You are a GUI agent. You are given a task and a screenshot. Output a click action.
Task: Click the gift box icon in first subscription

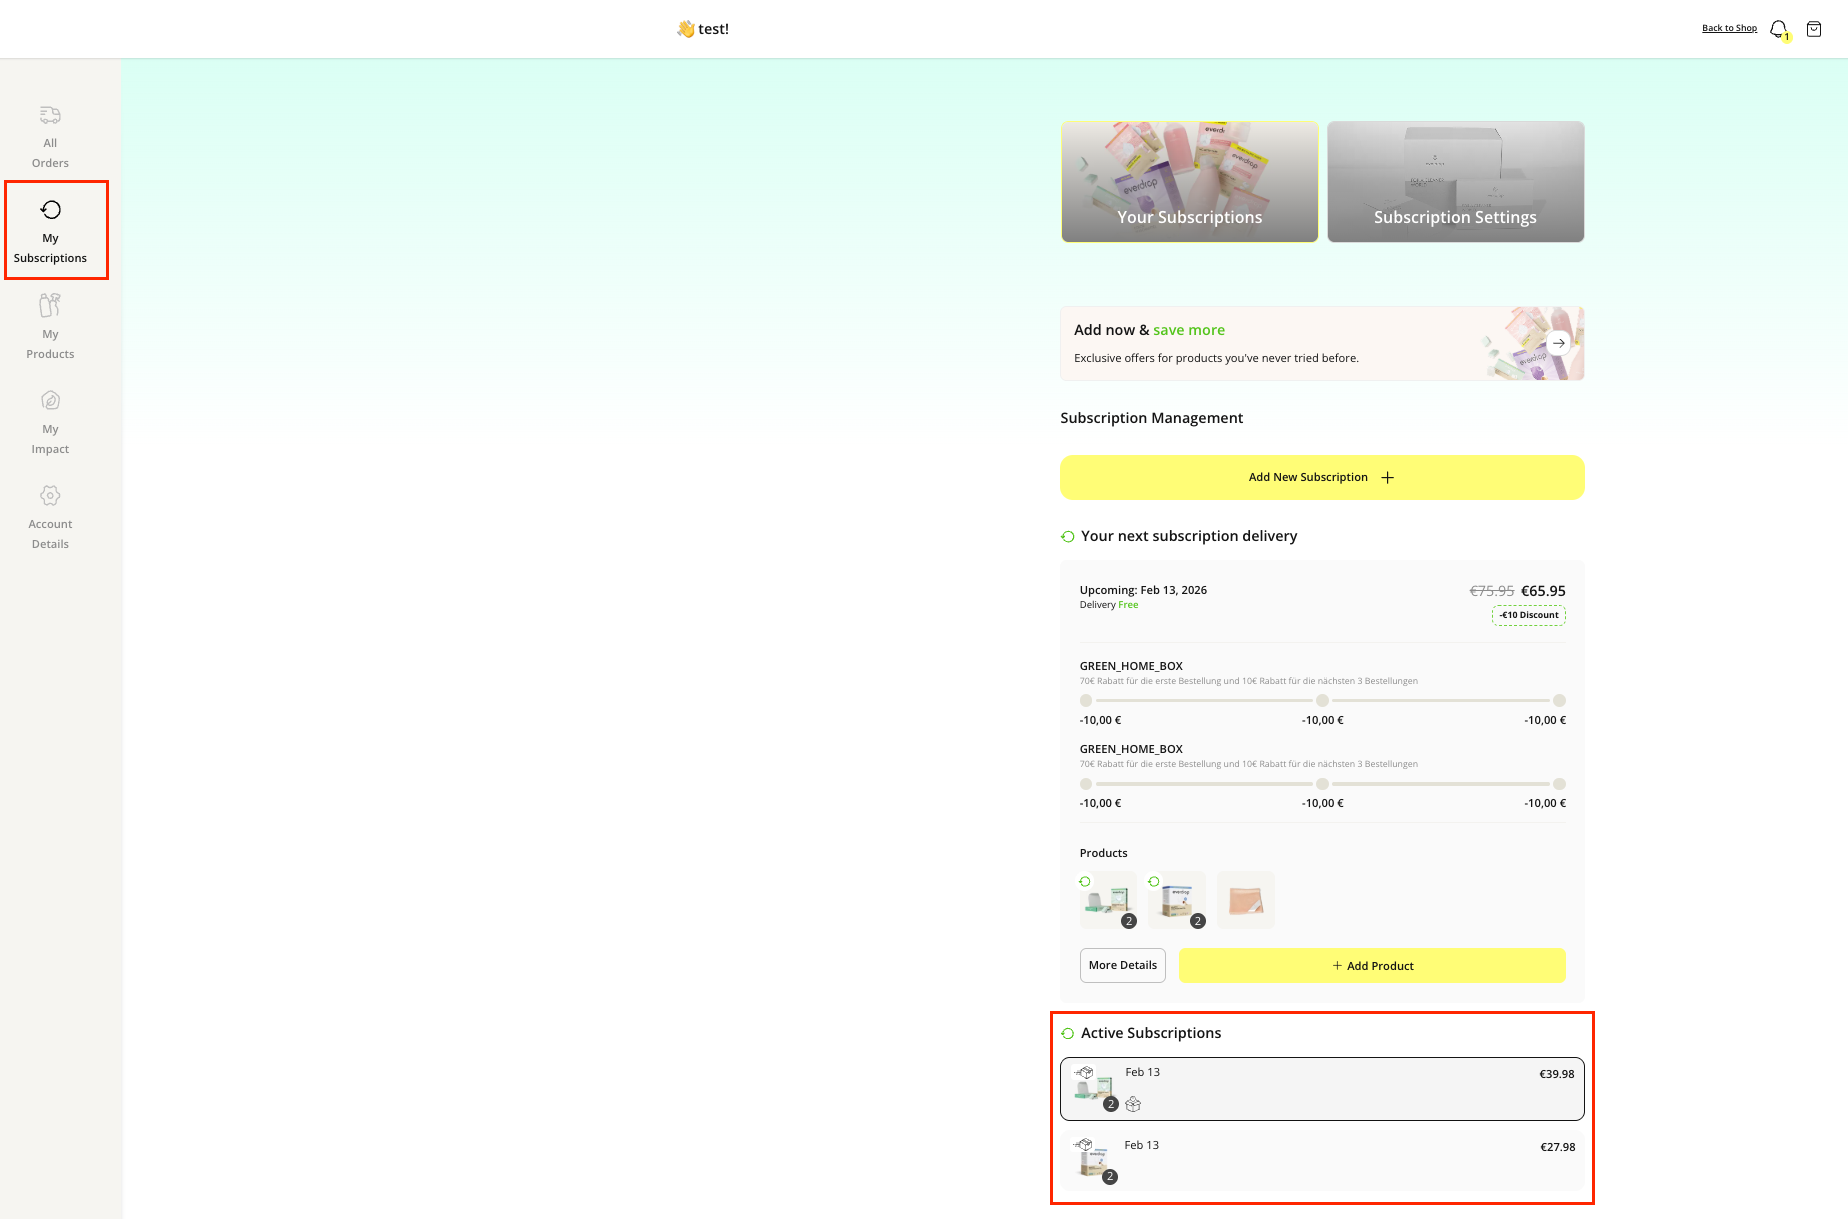click(1133, 1104)
